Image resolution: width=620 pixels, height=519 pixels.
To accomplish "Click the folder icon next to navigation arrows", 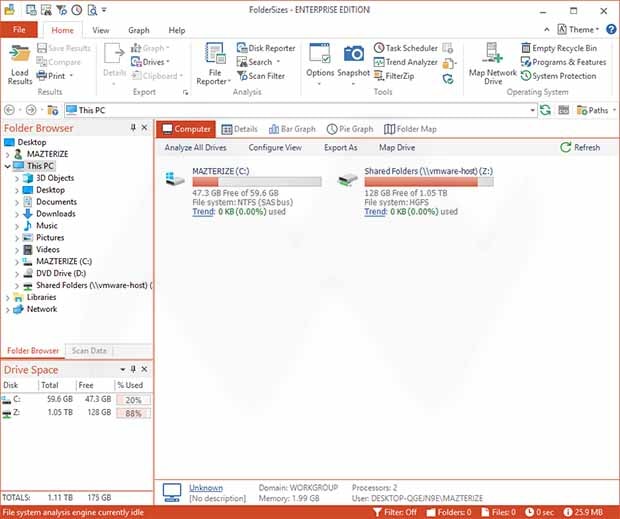I will pos(53,110).
